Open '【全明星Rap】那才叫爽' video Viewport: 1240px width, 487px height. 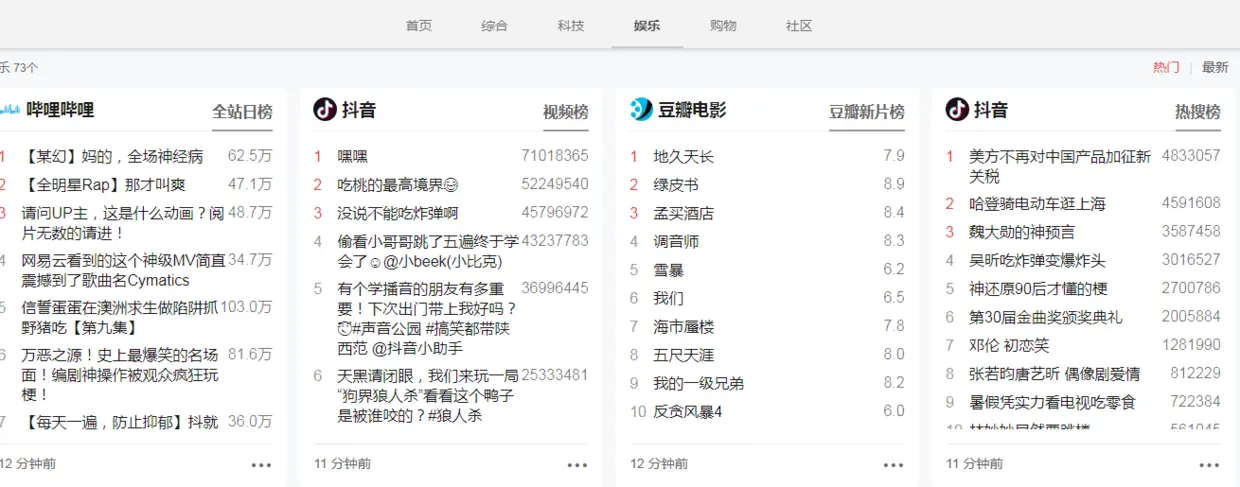(104, 185)
